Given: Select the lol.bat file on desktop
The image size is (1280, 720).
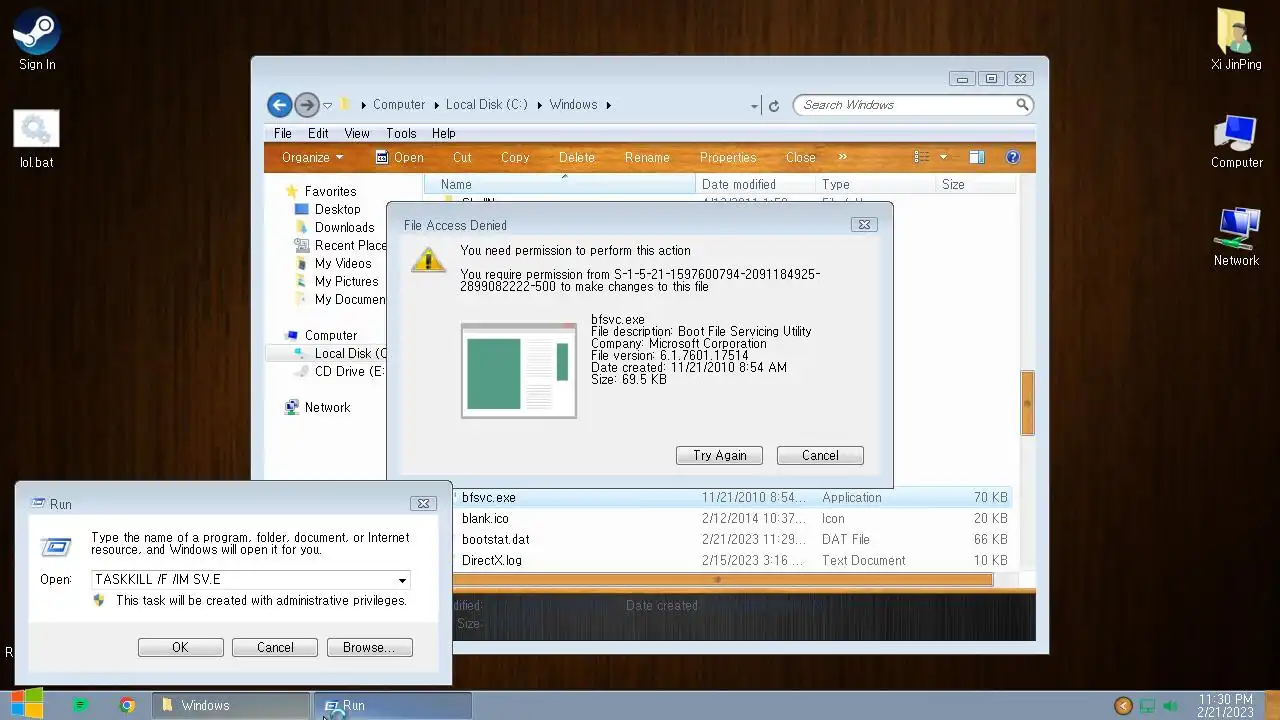Looking at the screenshot, I should (37, 139).
